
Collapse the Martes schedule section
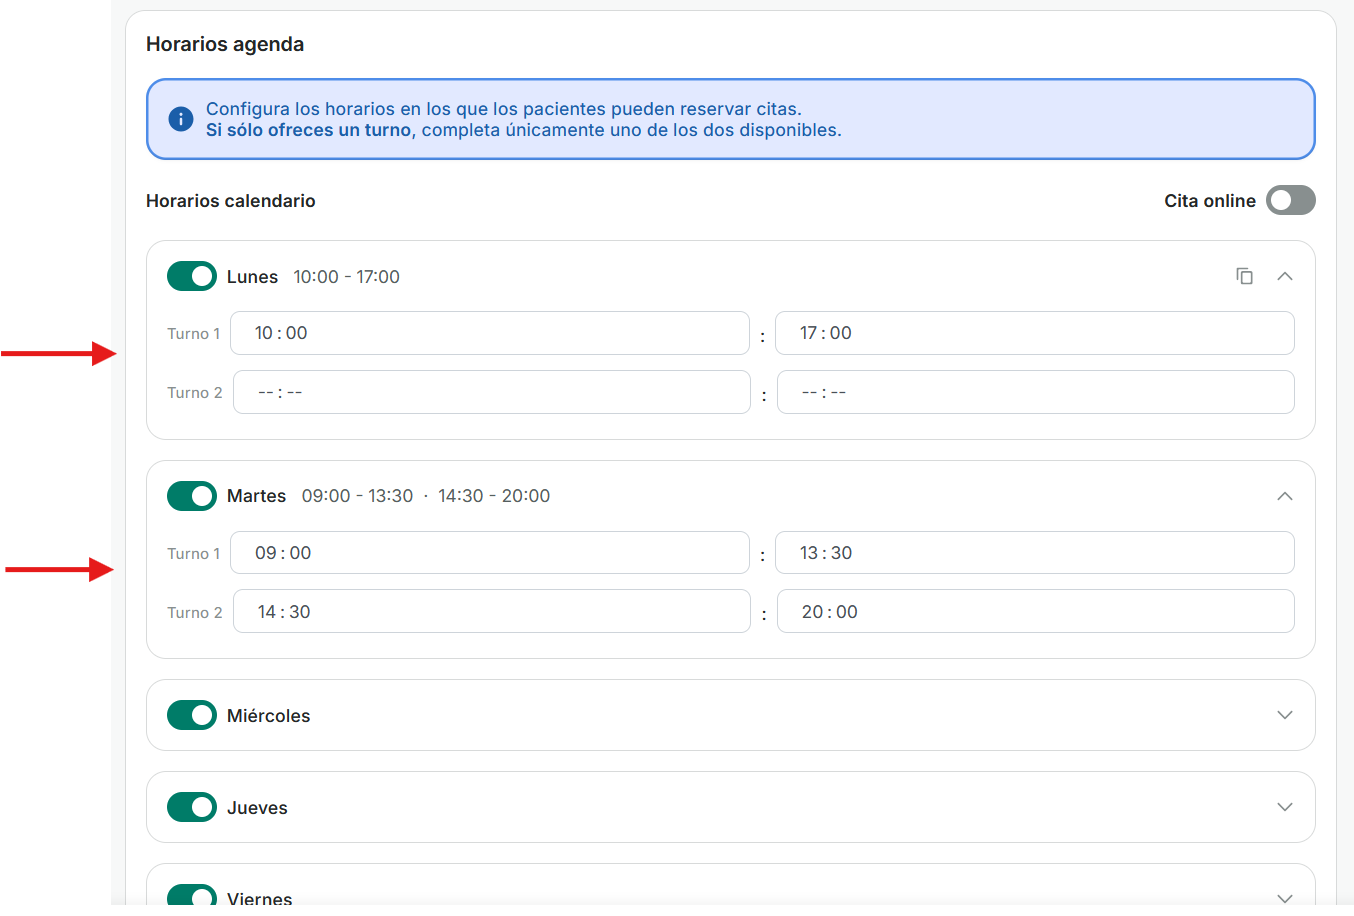coord(1285,496)
